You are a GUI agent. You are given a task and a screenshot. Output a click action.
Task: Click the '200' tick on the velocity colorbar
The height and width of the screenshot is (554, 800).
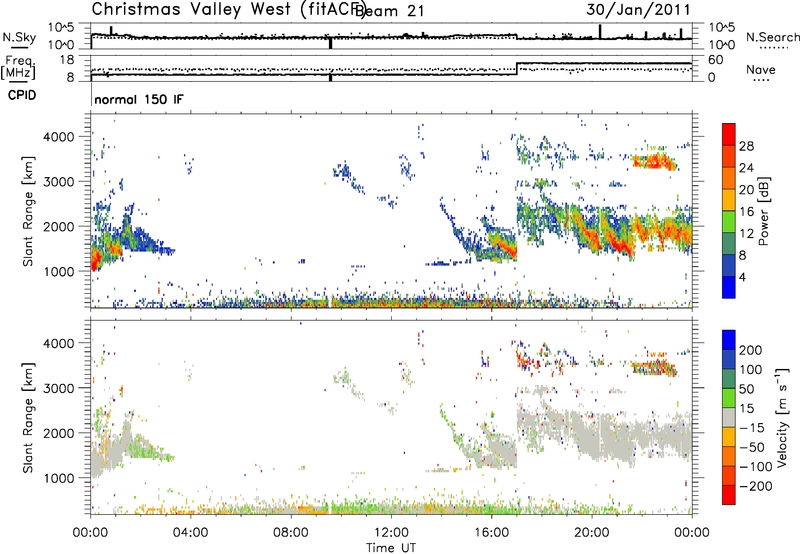pos(751,350)
